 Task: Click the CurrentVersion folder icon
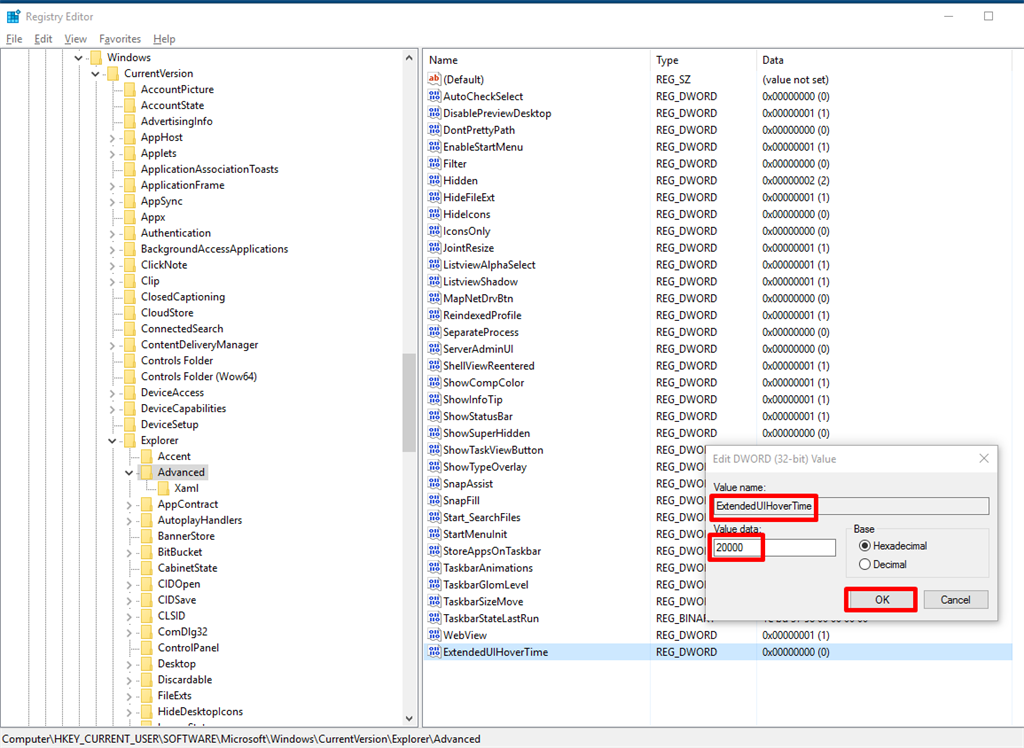(113, 73)
